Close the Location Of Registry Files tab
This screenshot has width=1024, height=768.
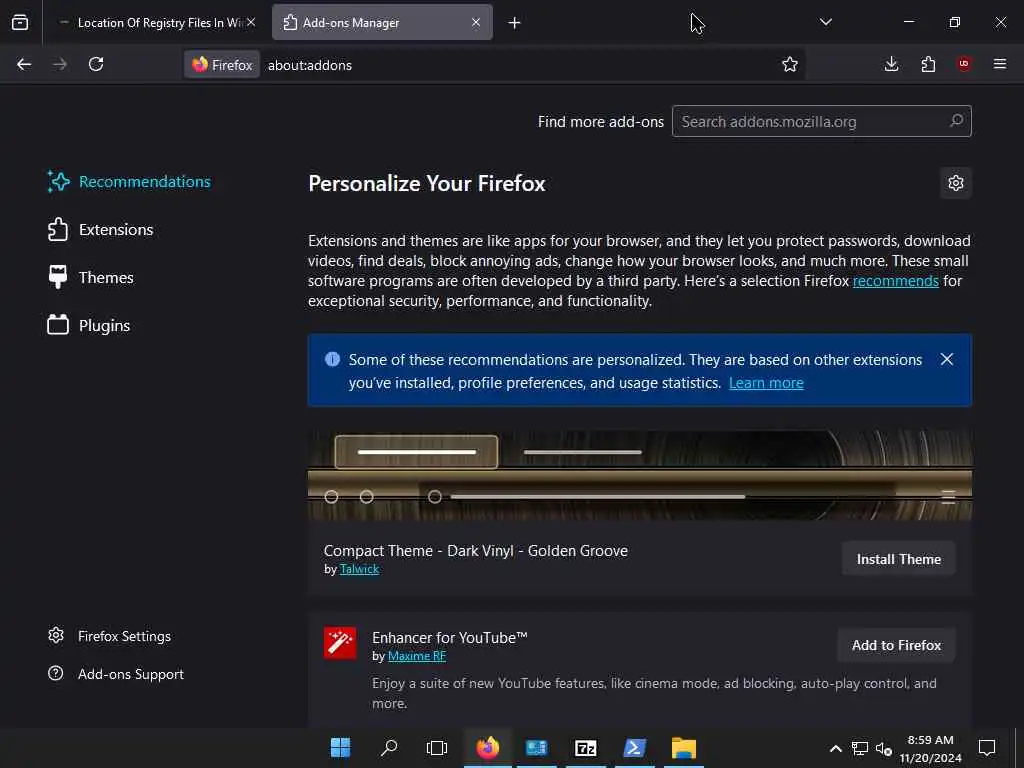coord(251,22)
